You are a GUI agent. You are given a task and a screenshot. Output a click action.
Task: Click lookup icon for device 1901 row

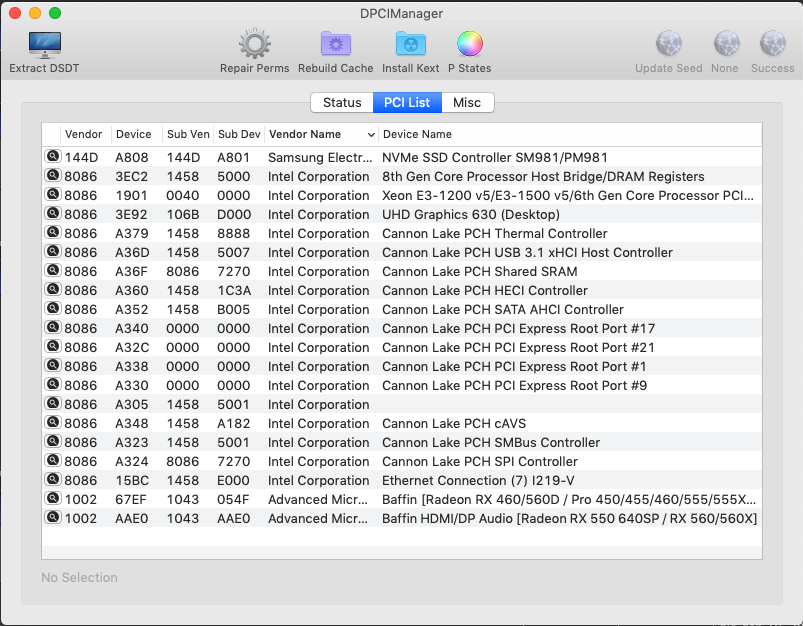[x=53, y=194]
